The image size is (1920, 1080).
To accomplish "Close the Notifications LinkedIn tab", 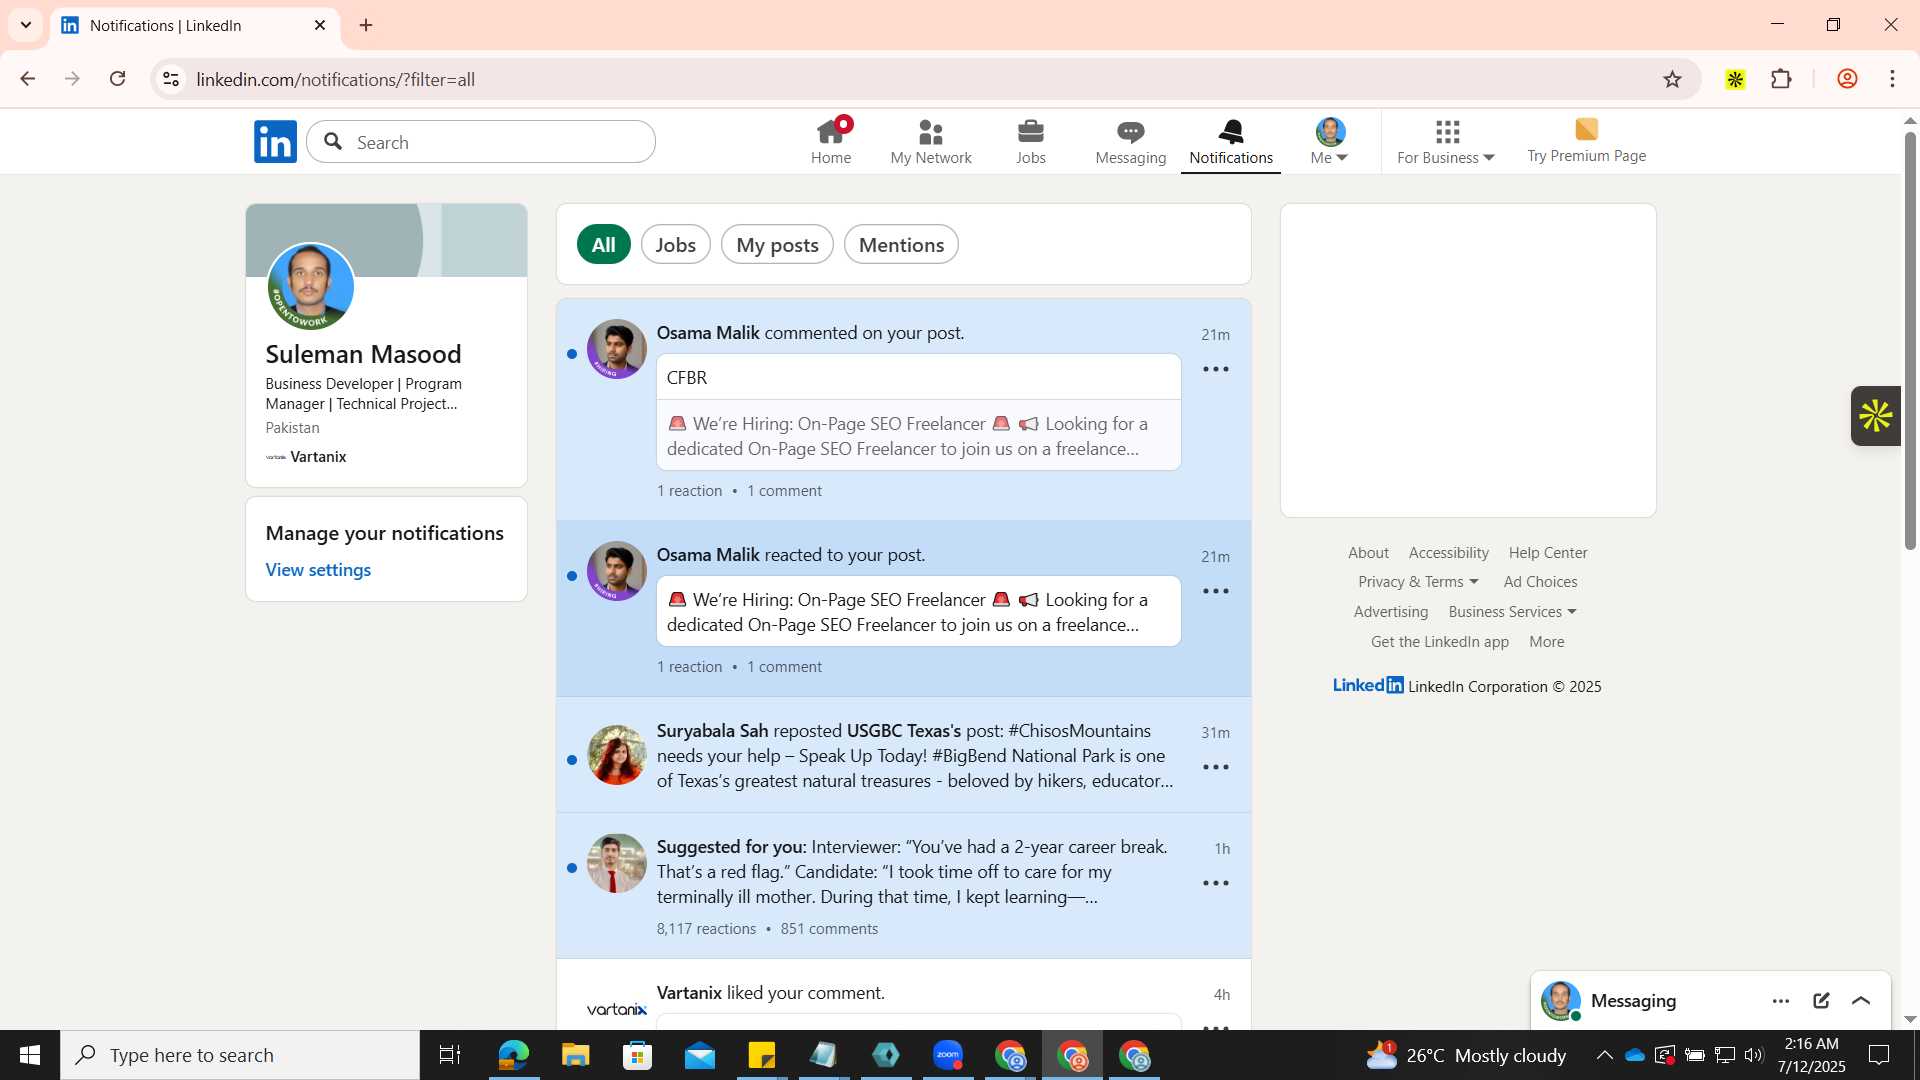I will click(x=320, y=25).
